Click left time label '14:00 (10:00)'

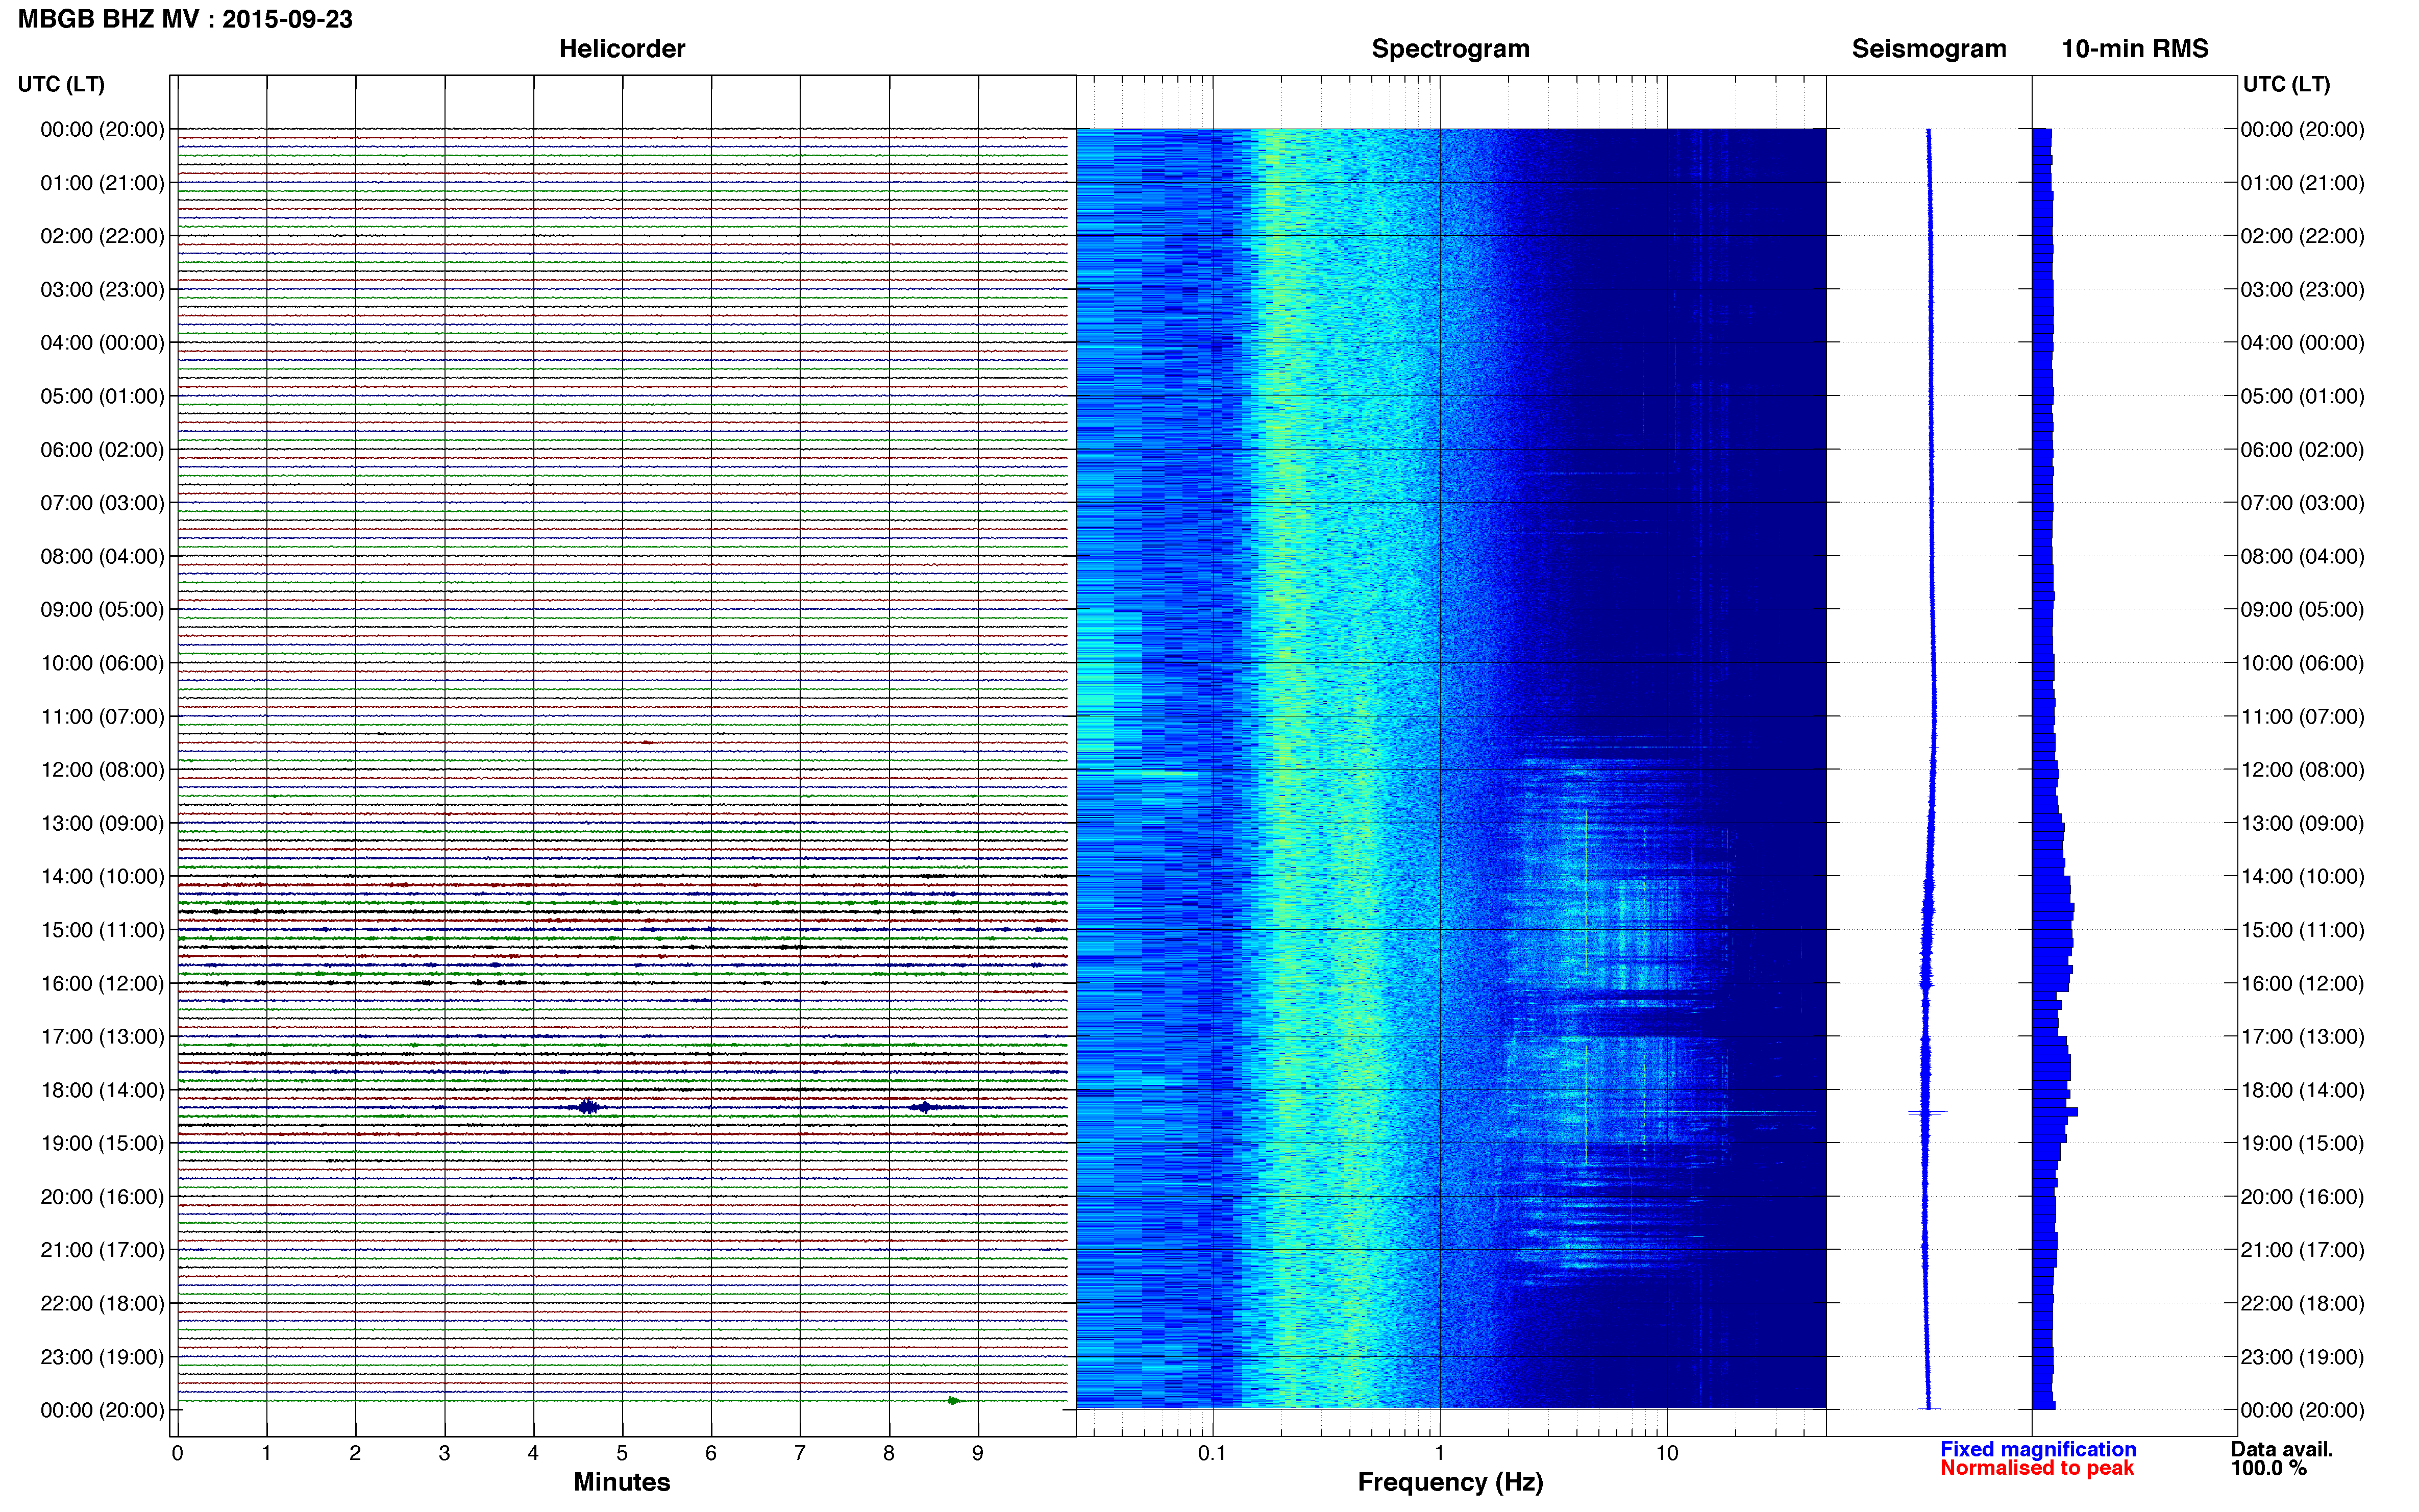[x=102, y=877]
